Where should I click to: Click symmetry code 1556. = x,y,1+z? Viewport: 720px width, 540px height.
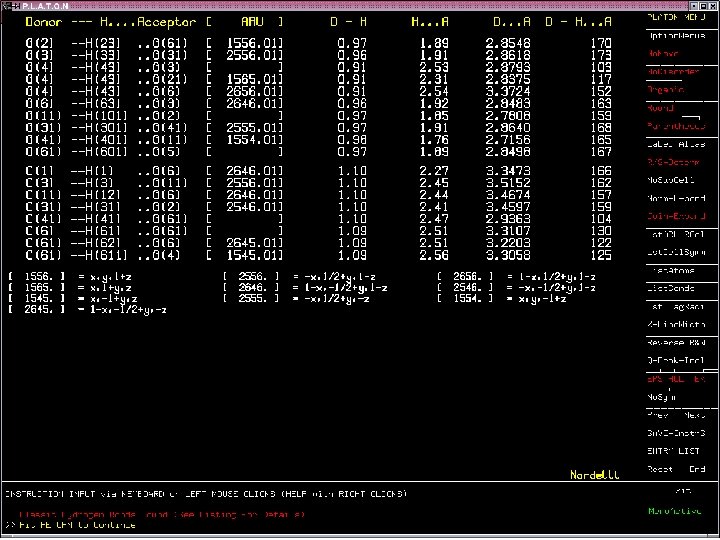point(71,277)
